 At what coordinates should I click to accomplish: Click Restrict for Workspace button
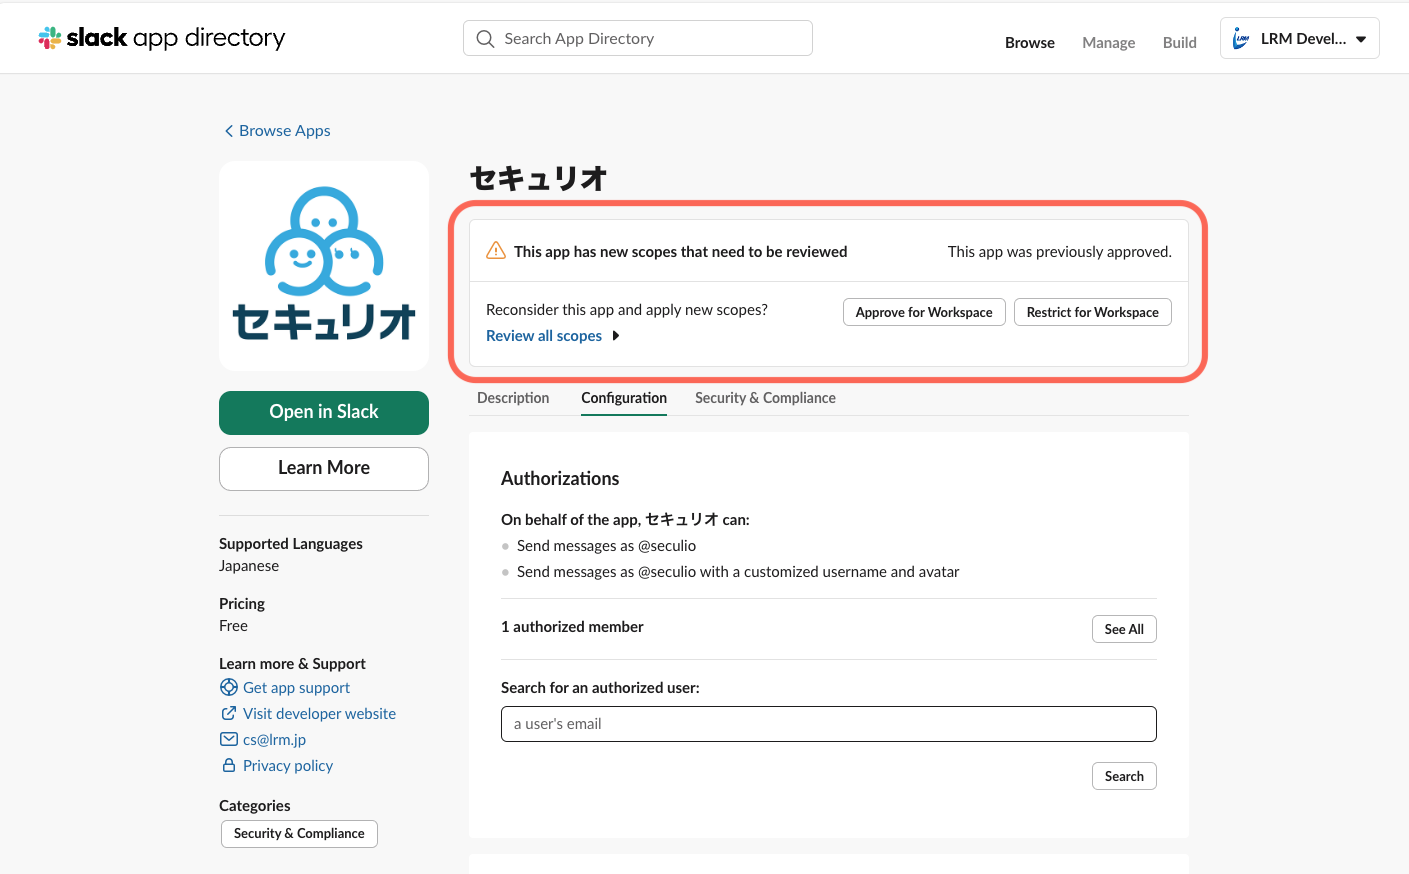pos(1093,312)
